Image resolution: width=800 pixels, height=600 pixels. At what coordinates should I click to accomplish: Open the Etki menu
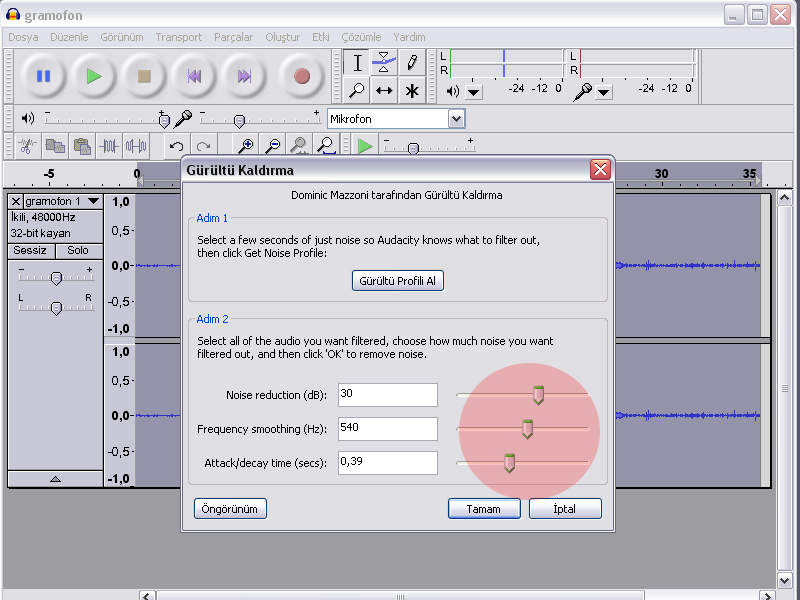[320, 37]
